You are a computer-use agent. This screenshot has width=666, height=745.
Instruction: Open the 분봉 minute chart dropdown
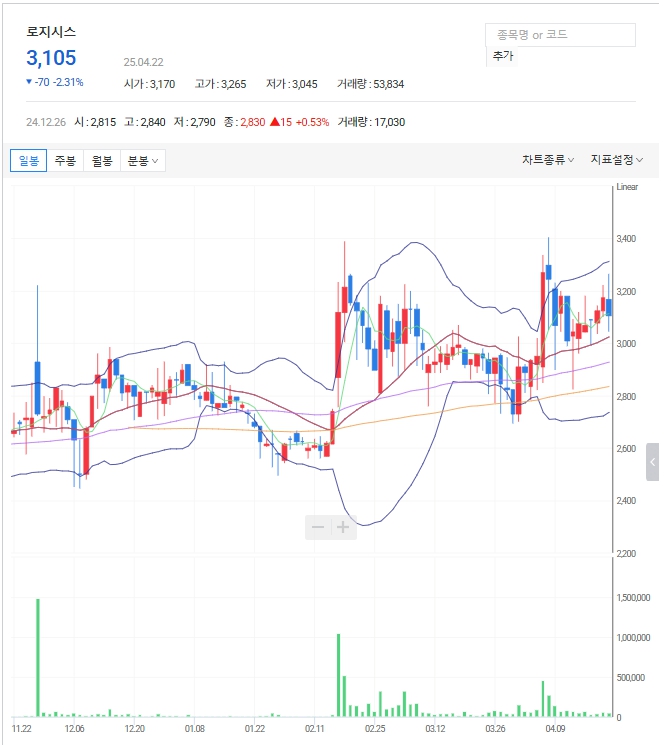coord(143,161)
